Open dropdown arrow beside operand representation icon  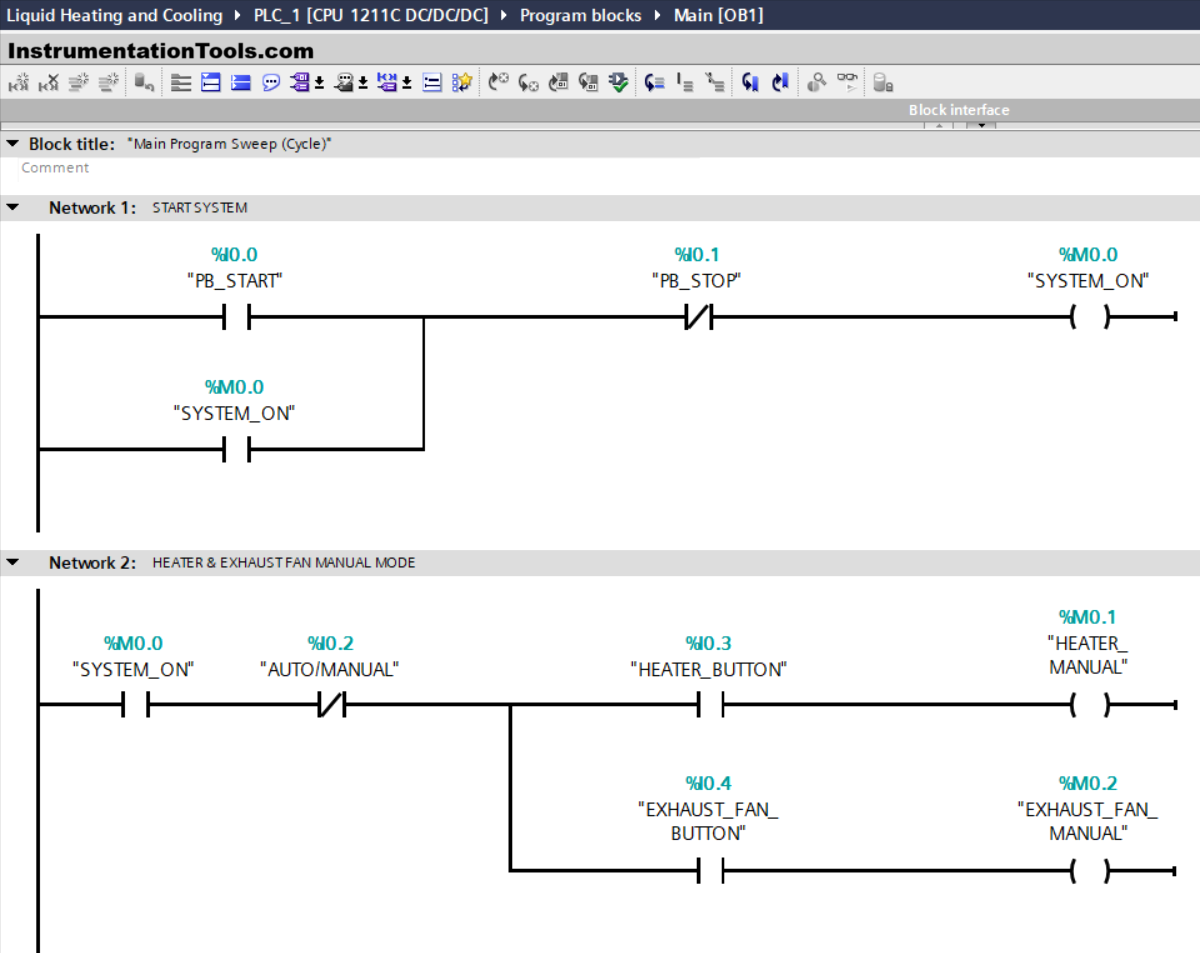coord(407,84)
